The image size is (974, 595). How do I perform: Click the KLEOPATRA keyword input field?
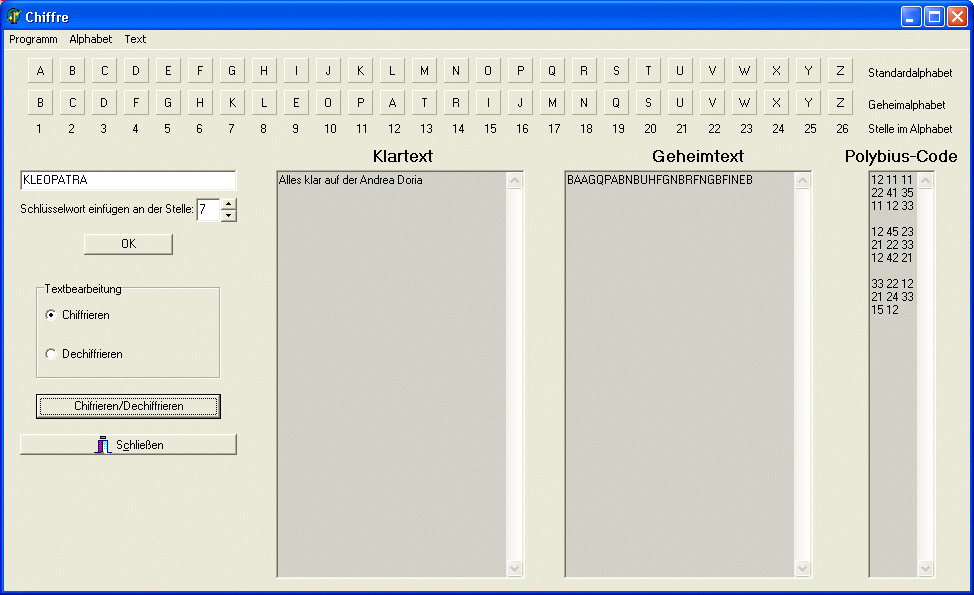[x=128, y=180]
